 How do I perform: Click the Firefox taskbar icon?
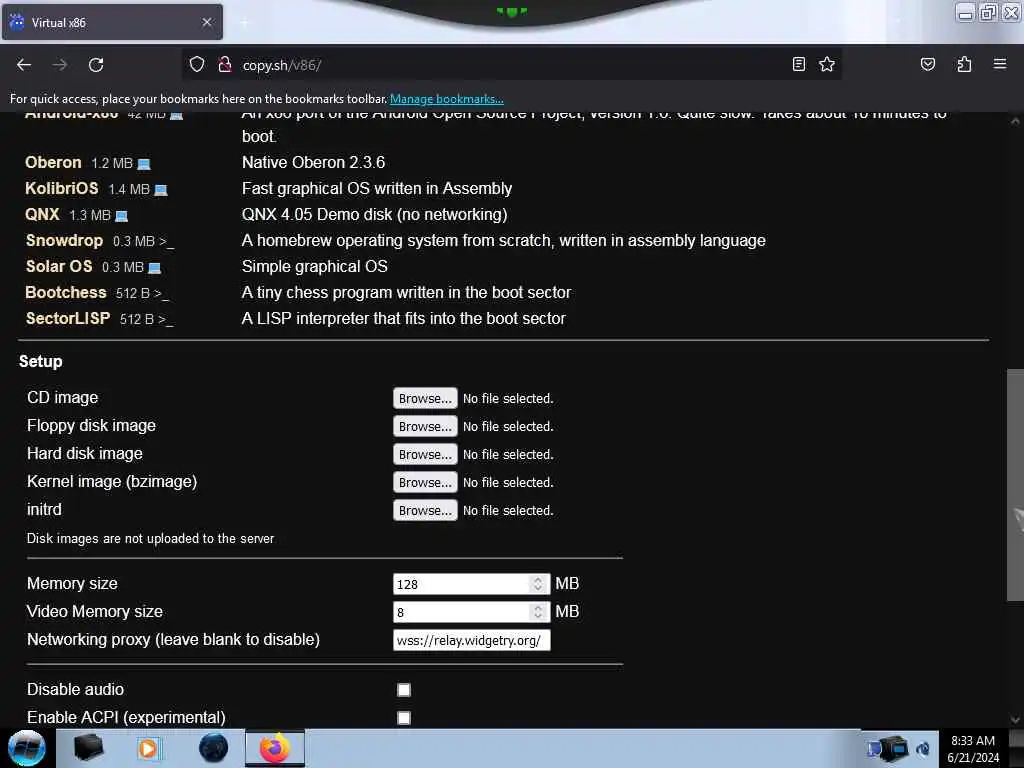[x=274, y=748]
